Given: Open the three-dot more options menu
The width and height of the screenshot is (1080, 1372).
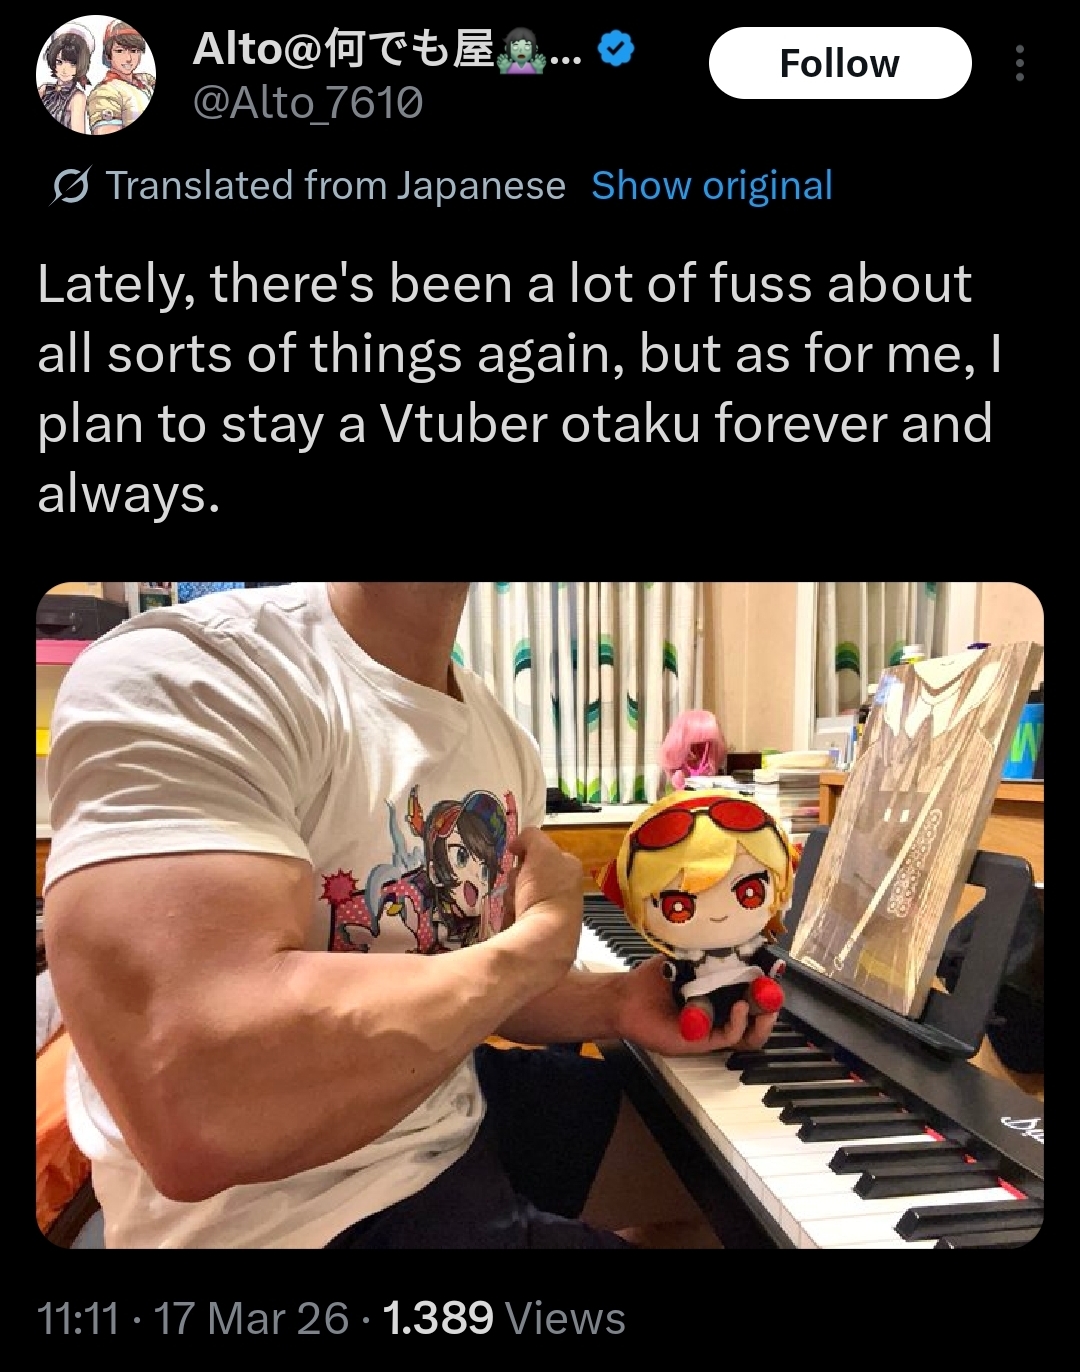Looking at the screenshot, I should 1019,63.
